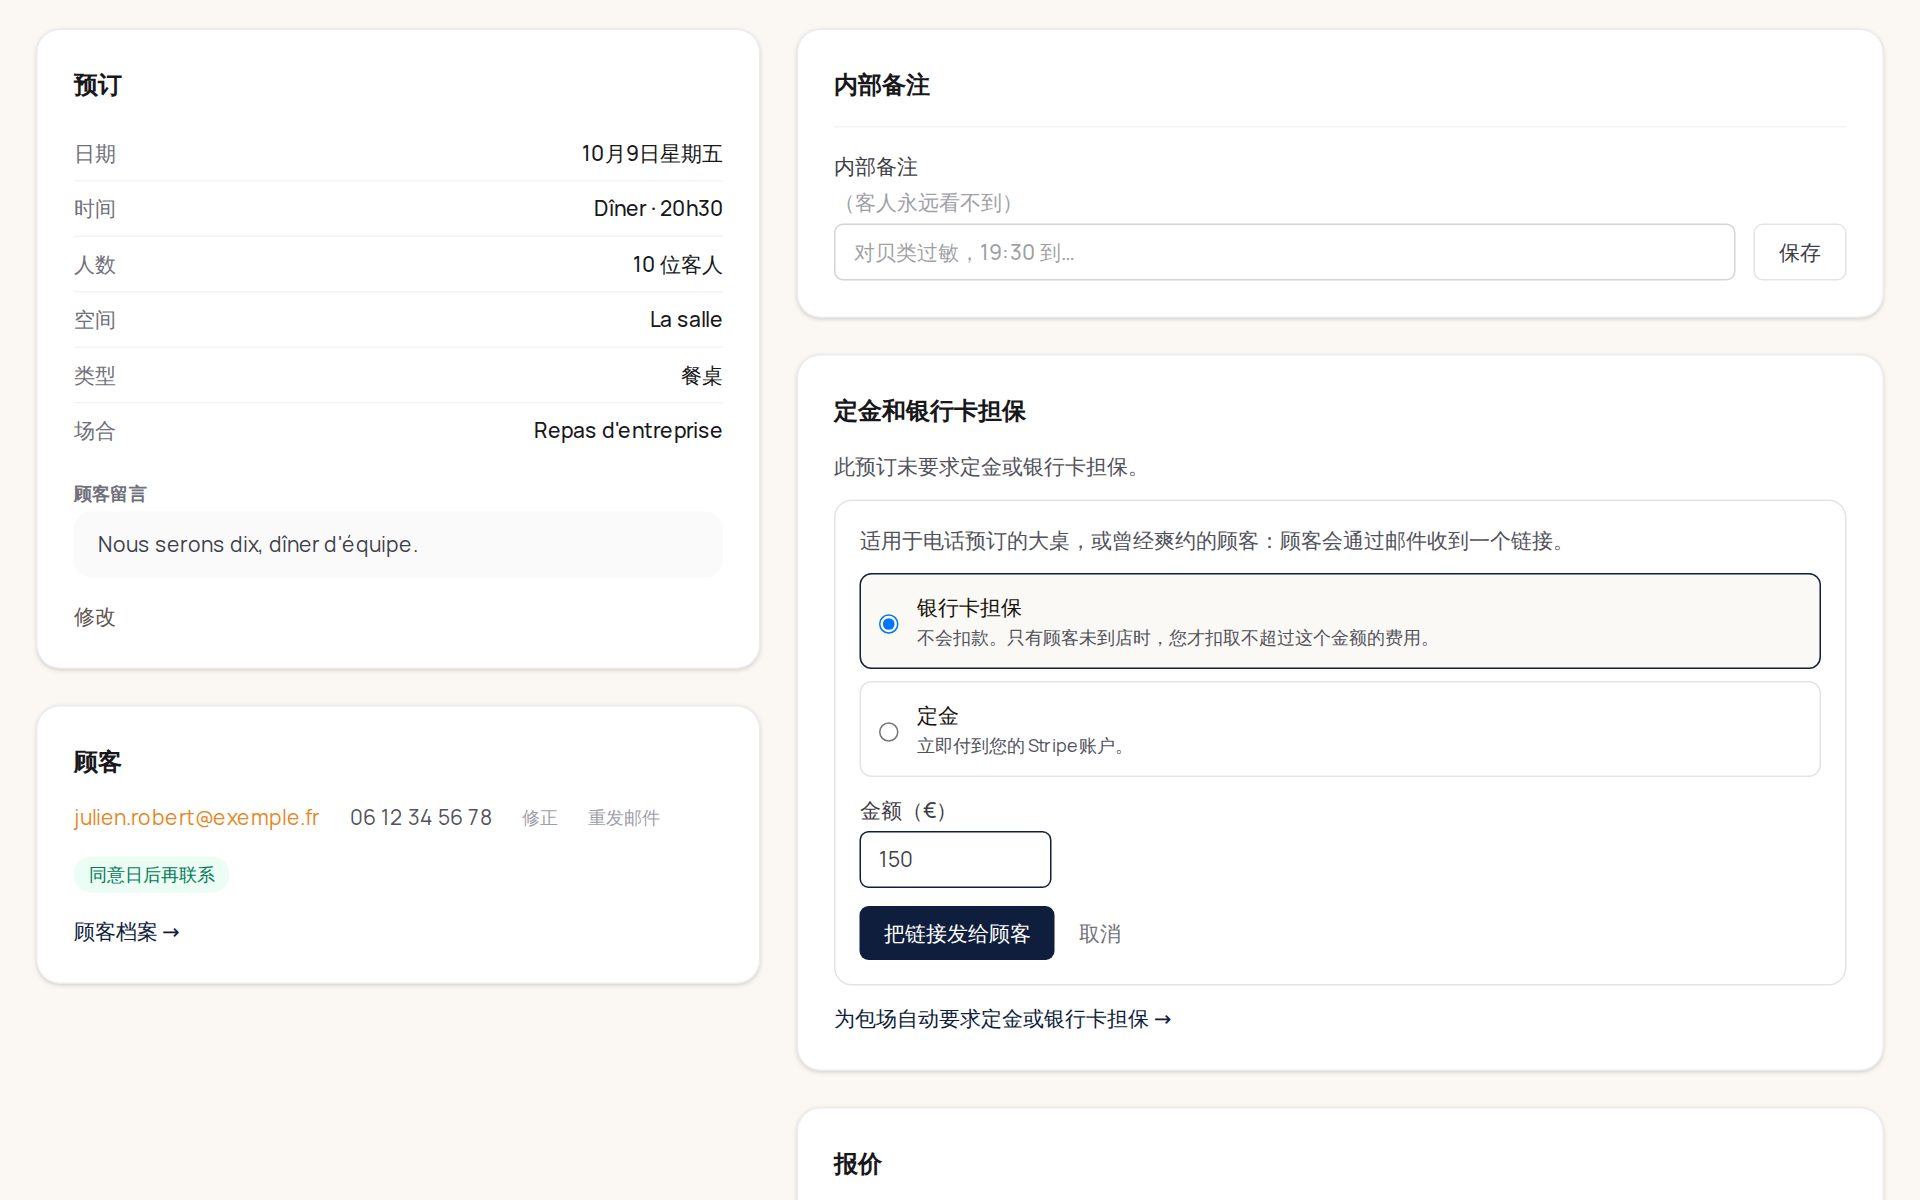Viewport: 1920px width, 1200px height.
Task: Click the （客人永远看不到） hint text
Action: point(928,203)
